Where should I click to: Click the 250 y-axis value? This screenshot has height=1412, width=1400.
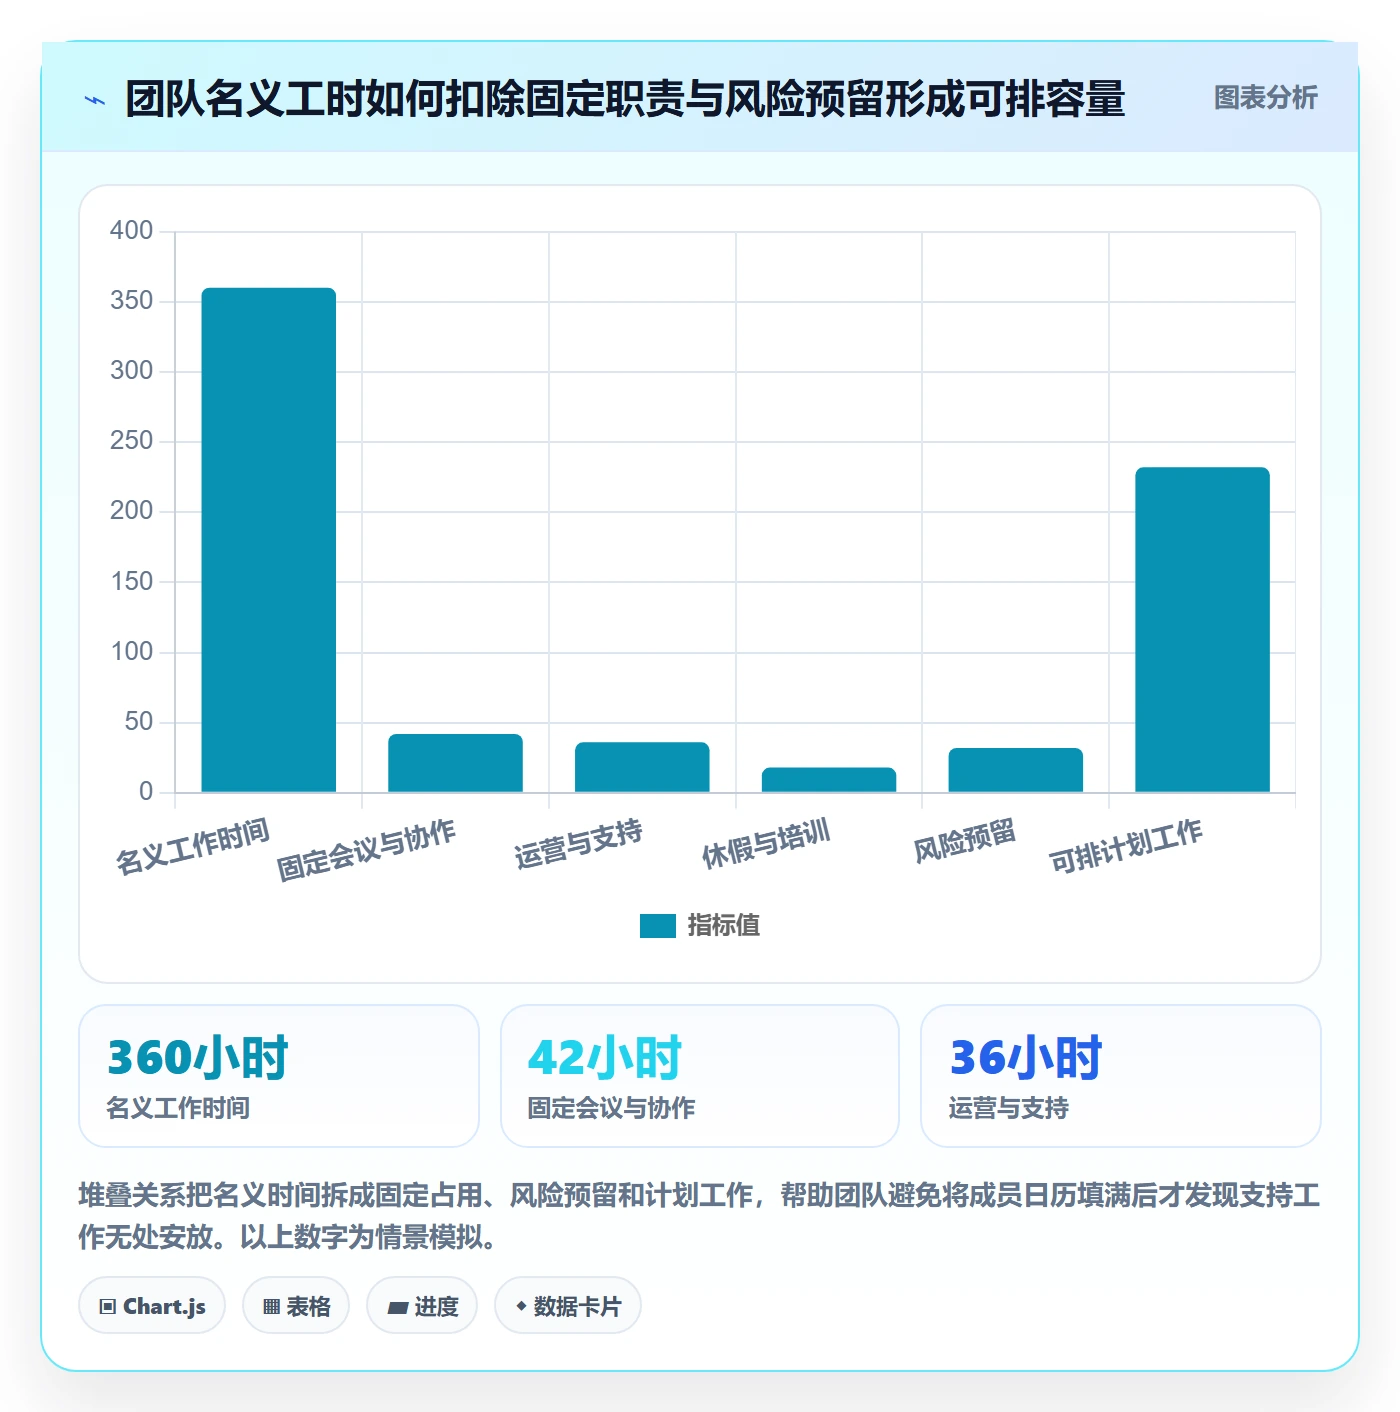[131, 441]
